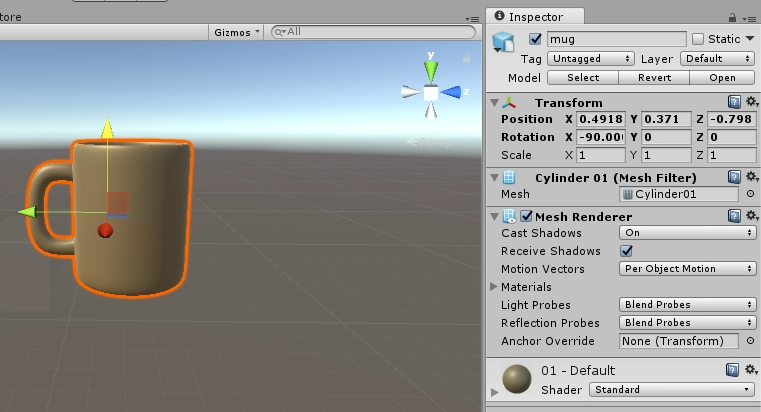The image size is (761, 412).
Task: Collapse the Mesh Filter component foldout
Action: [x=495, y=178]
